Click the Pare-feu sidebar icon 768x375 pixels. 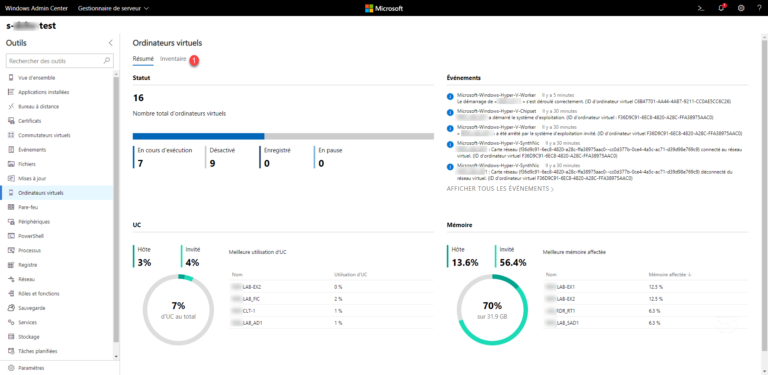pos(11,207)
